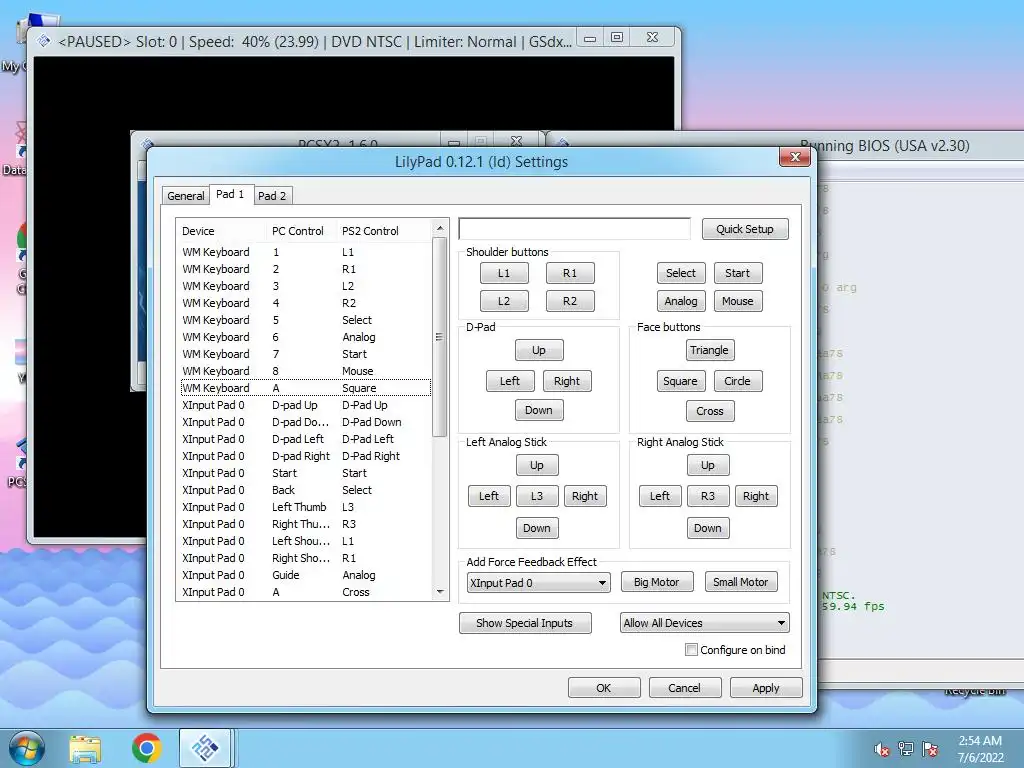Select WM Keyboard row mapped to Mouse

coord(306,371)
